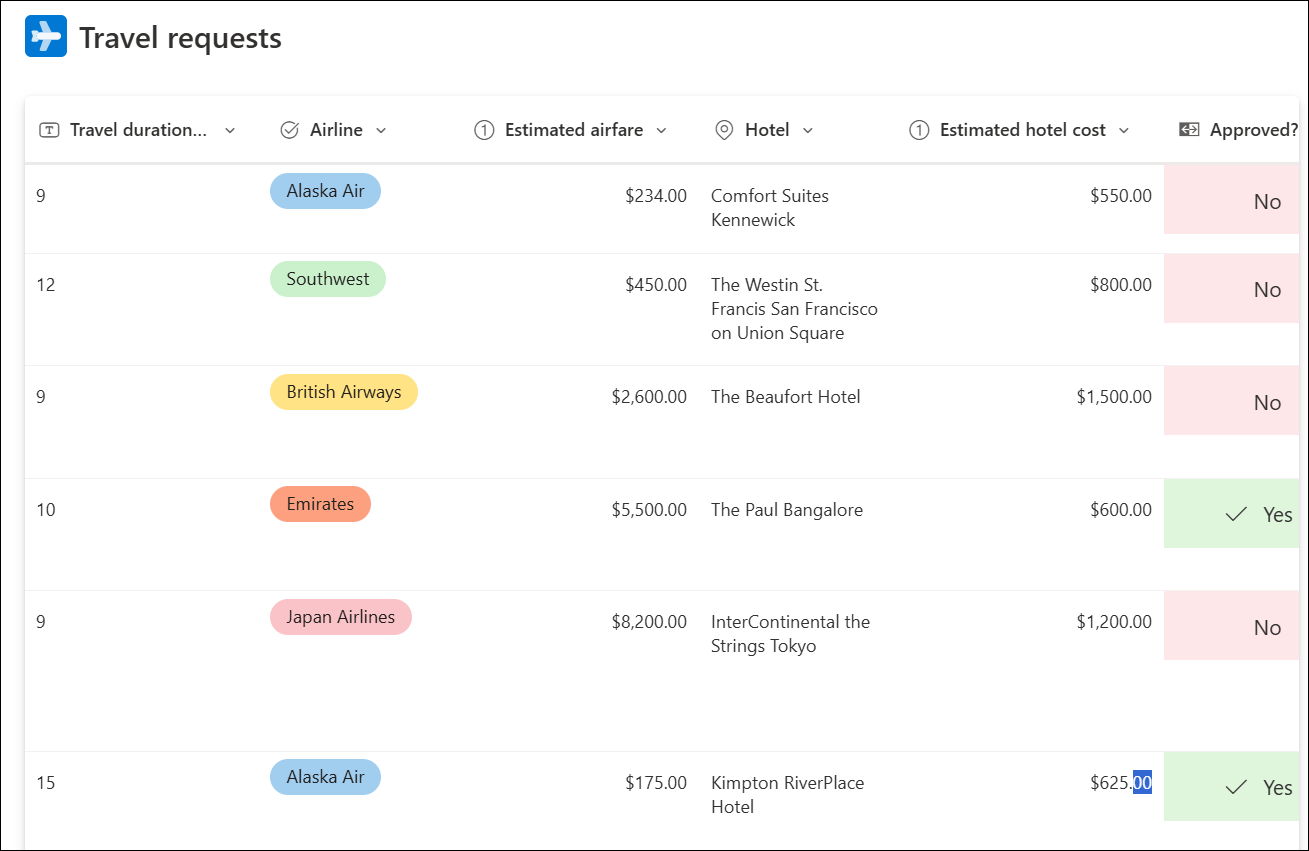Click the location pin icon beside Hotel header
This screenshot has height=851, width=1309.
[724, 129]
